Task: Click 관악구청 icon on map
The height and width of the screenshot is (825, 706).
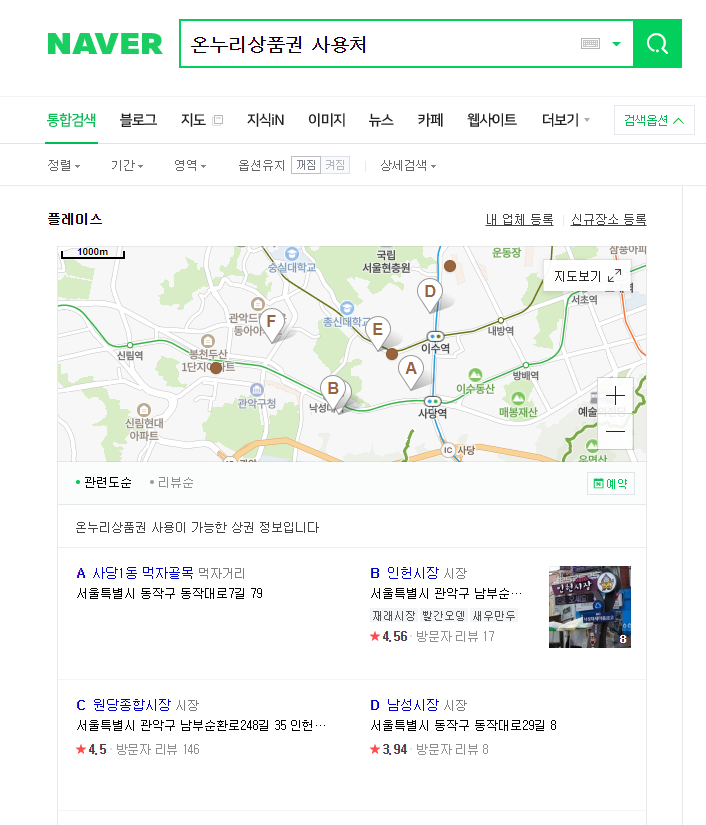Action: 257,390
